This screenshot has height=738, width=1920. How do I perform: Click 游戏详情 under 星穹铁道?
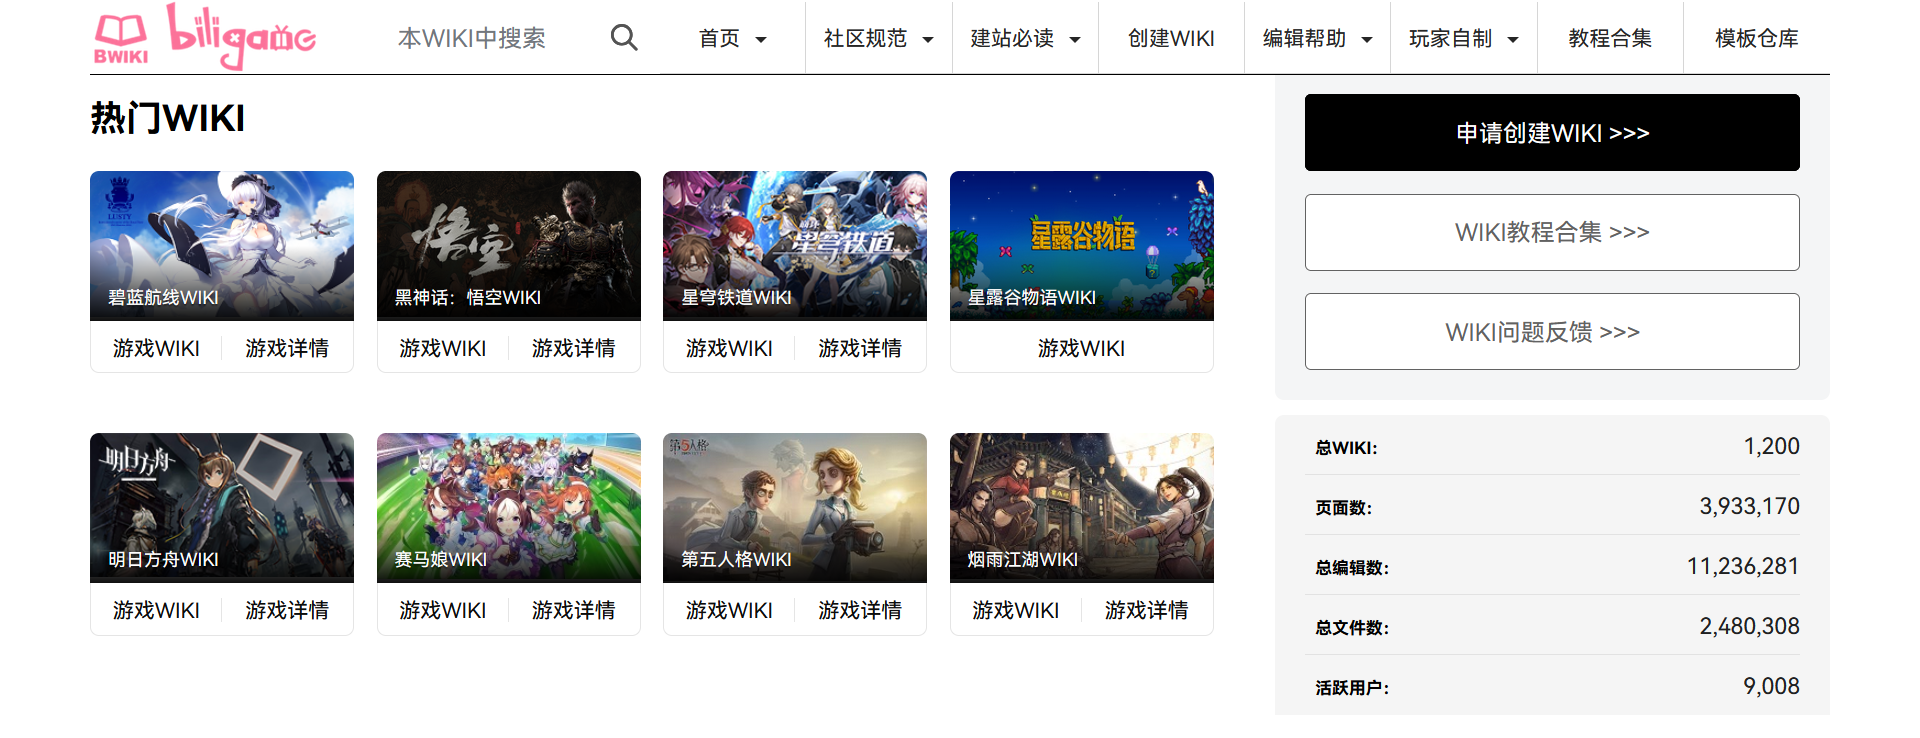(860, 348)
